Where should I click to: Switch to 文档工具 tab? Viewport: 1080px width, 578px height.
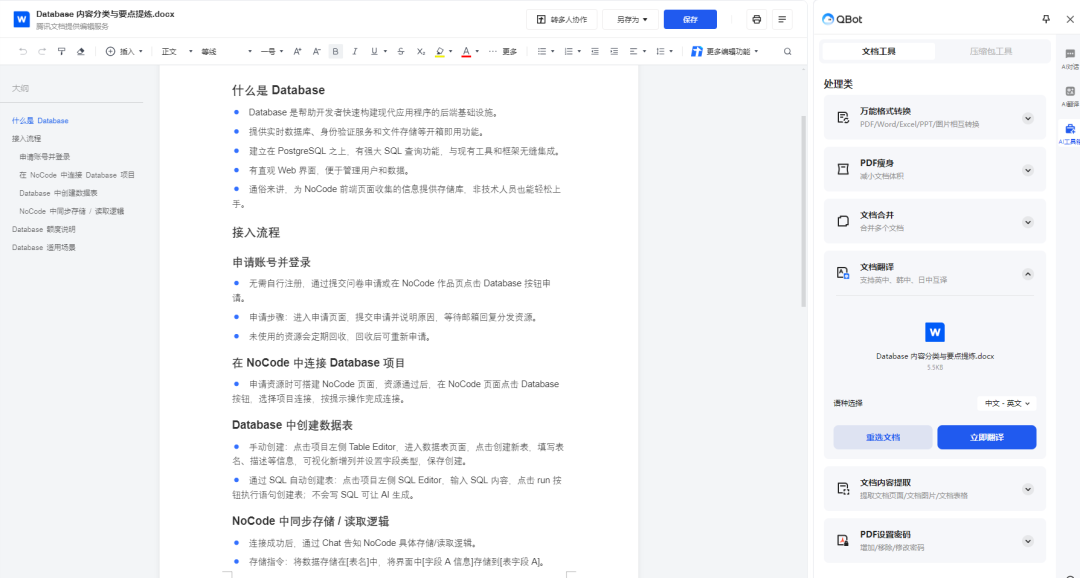878,51
